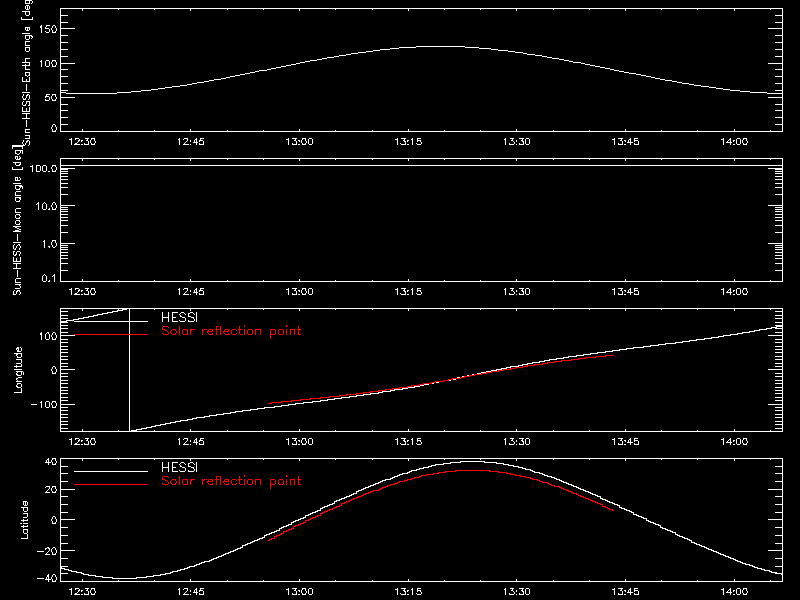Image resolution: width=800 pixels, height=600 pixels.
Task: Click the -40 tick on Latitude axis
Action: click(x=47, y=578)
